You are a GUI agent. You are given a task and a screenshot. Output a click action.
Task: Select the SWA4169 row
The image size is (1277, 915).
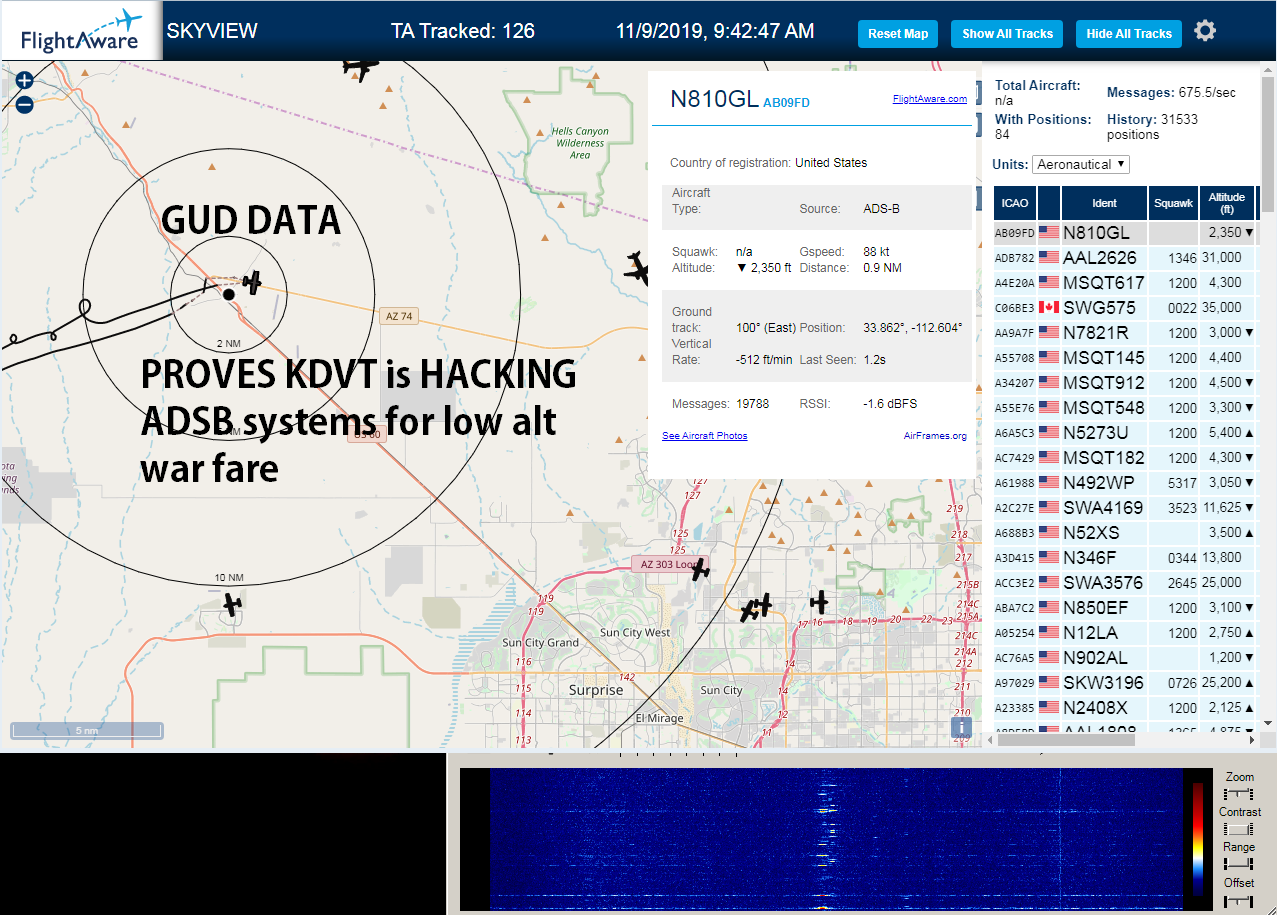pos(1125,508)
